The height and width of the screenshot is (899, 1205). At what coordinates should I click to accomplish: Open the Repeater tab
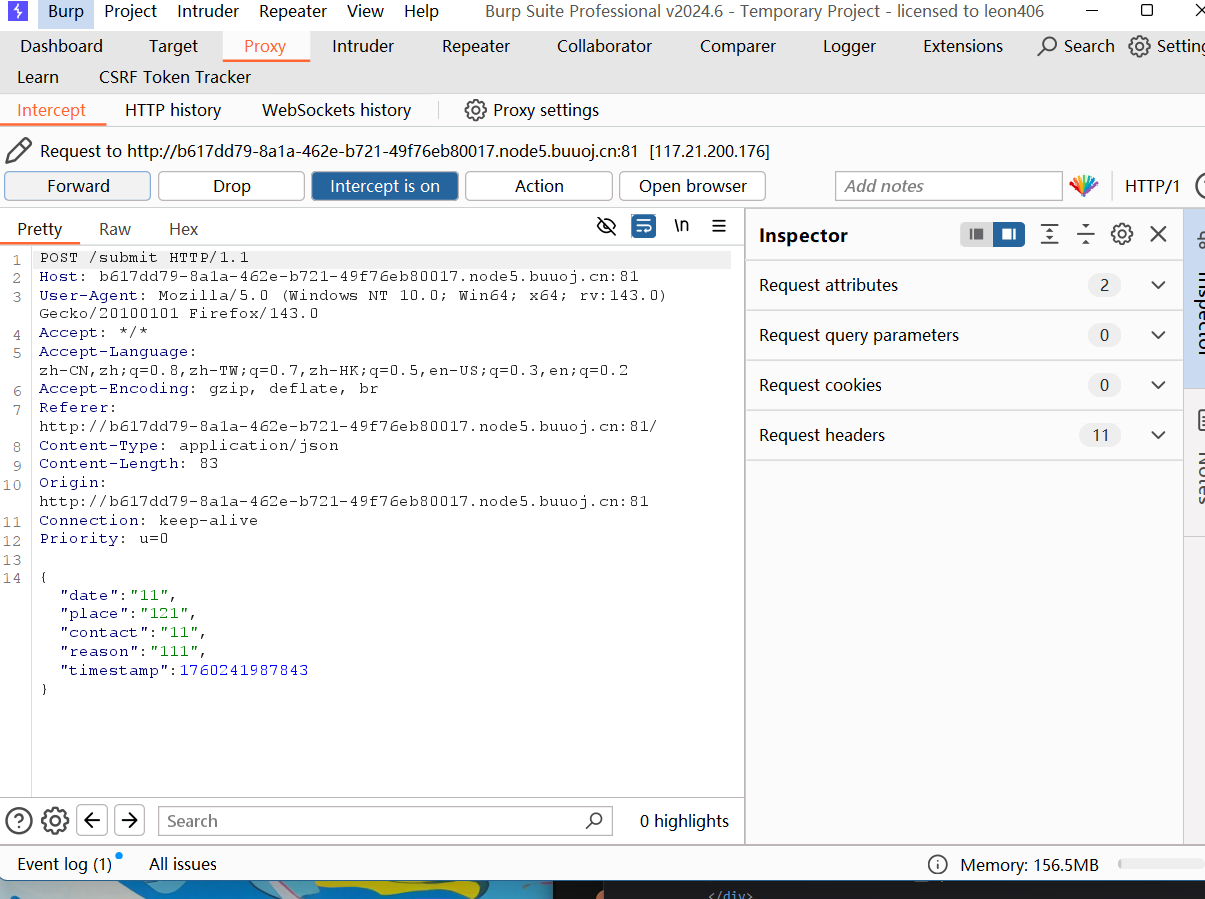click(476, 46)
